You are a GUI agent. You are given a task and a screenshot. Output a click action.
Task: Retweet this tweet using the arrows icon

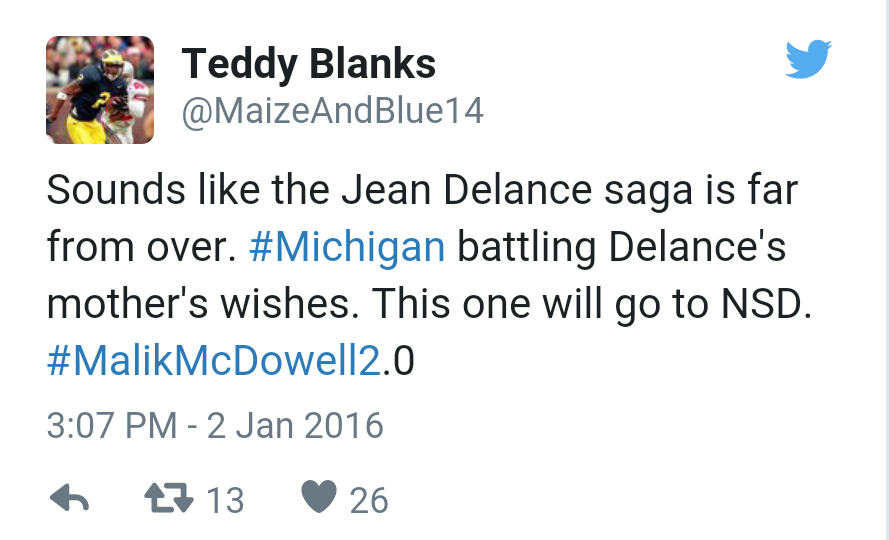(166, 498)
